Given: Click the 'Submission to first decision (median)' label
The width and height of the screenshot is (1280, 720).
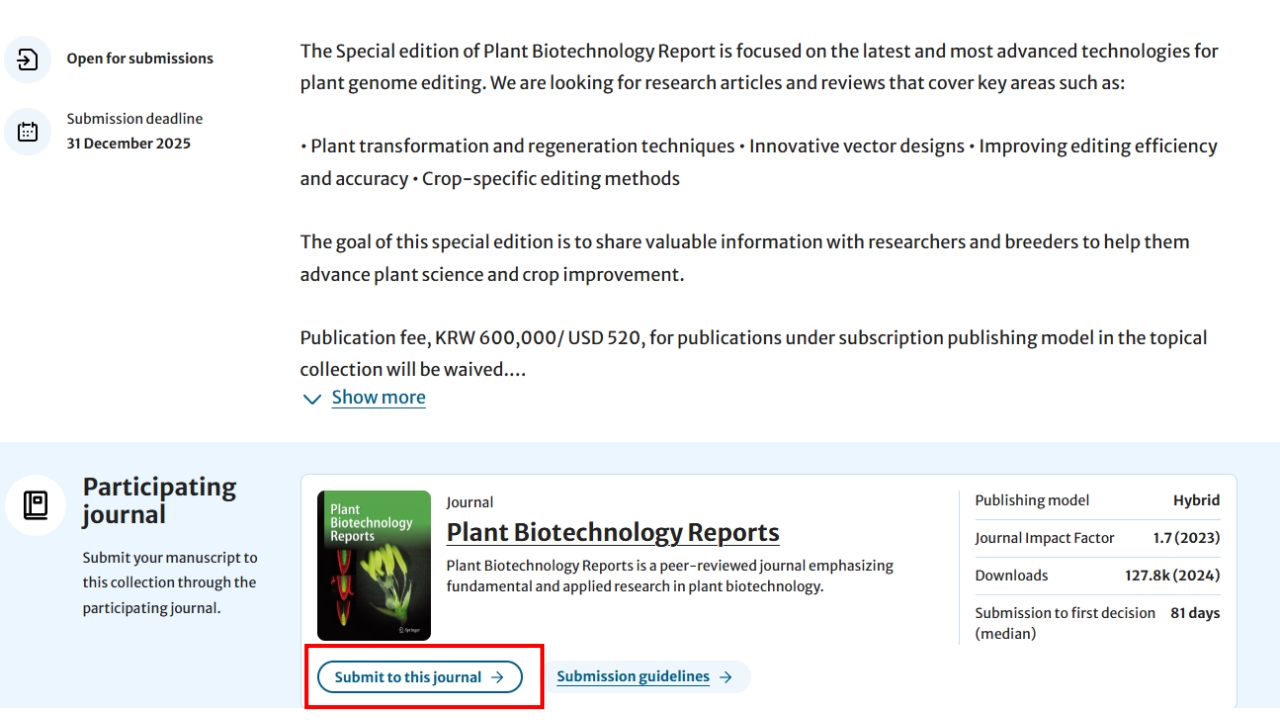Looking at the screenshot, I should coord(1065,623).
